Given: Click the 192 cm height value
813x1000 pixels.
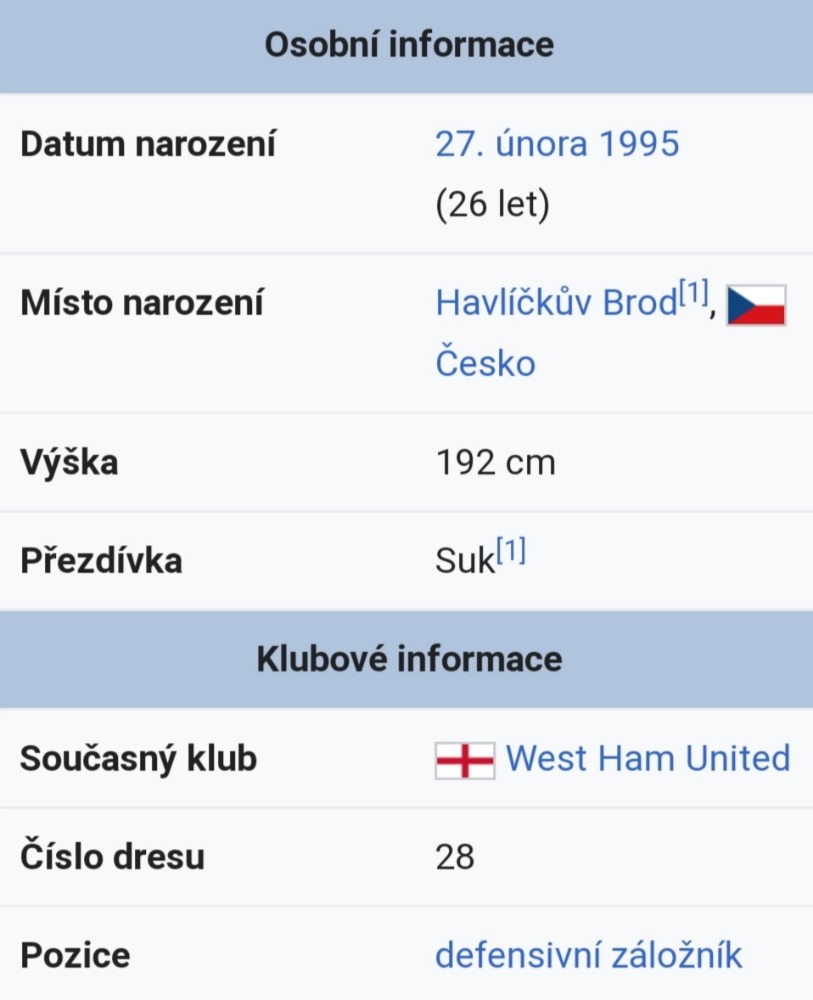Looking at the screenshot, I should coord(495,462).
